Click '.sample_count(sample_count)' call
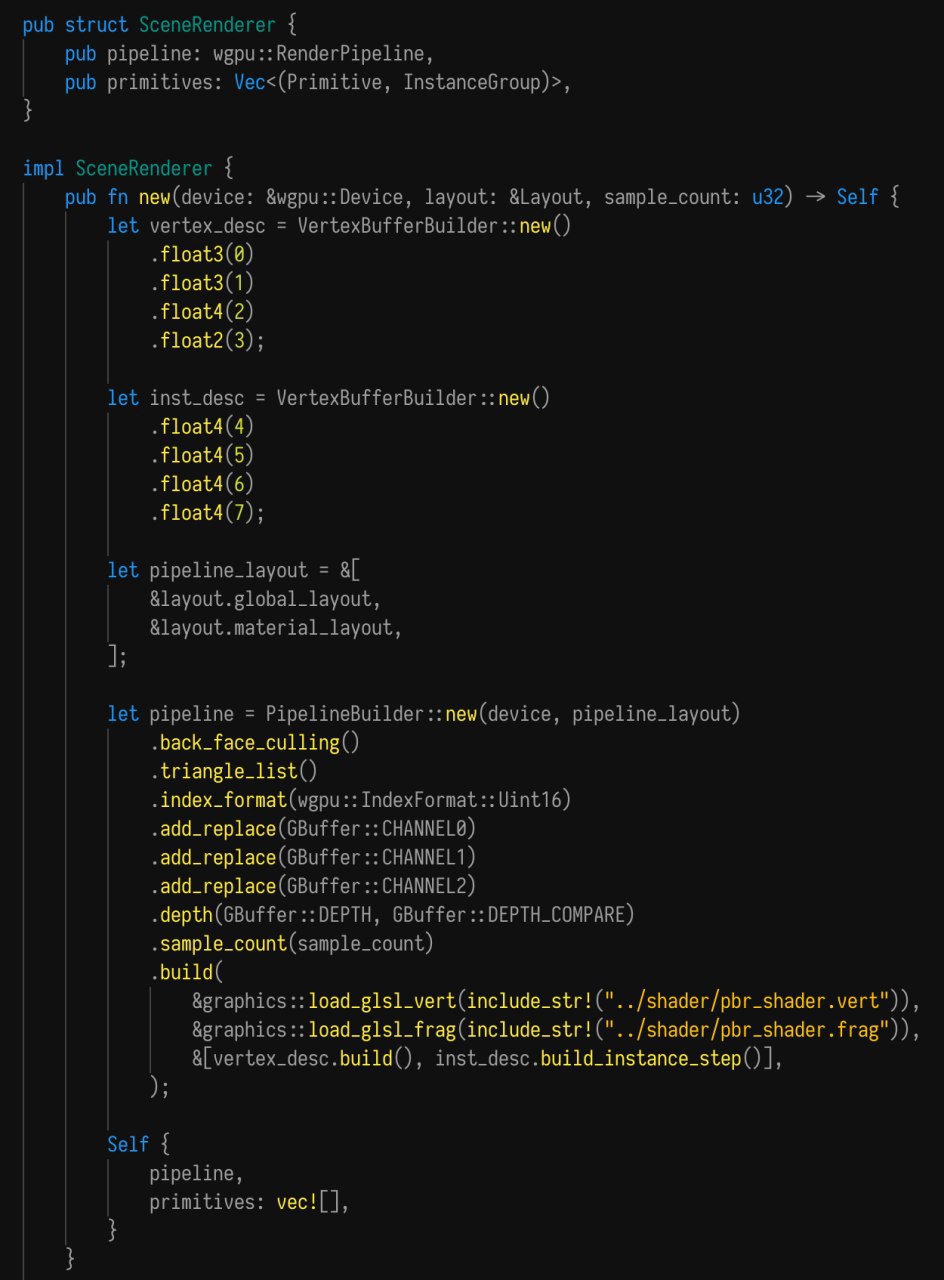The width and height of the screenshot is (944, 1280). click(291, 945)
